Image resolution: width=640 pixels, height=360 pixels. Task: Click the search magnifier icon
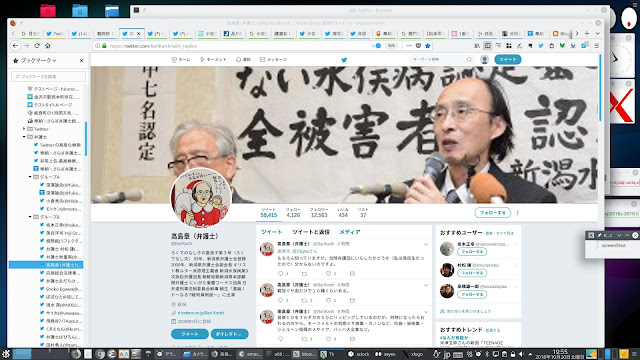469,60
